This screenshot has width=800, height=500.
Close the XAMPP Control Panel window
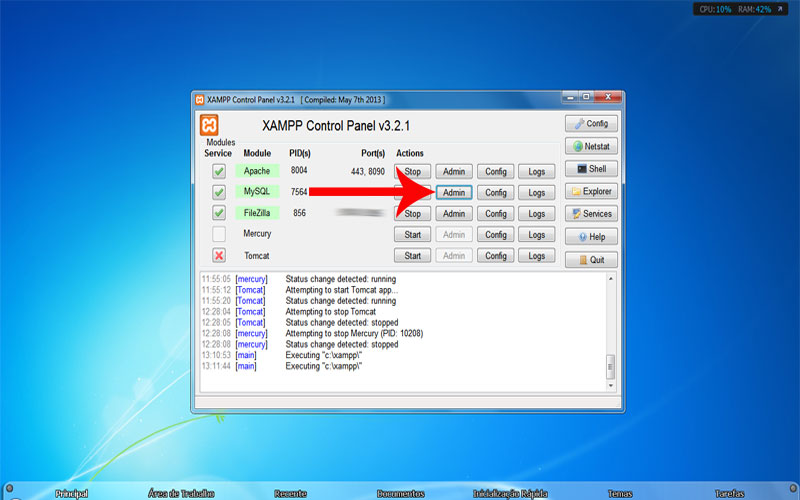pos(608,97)
